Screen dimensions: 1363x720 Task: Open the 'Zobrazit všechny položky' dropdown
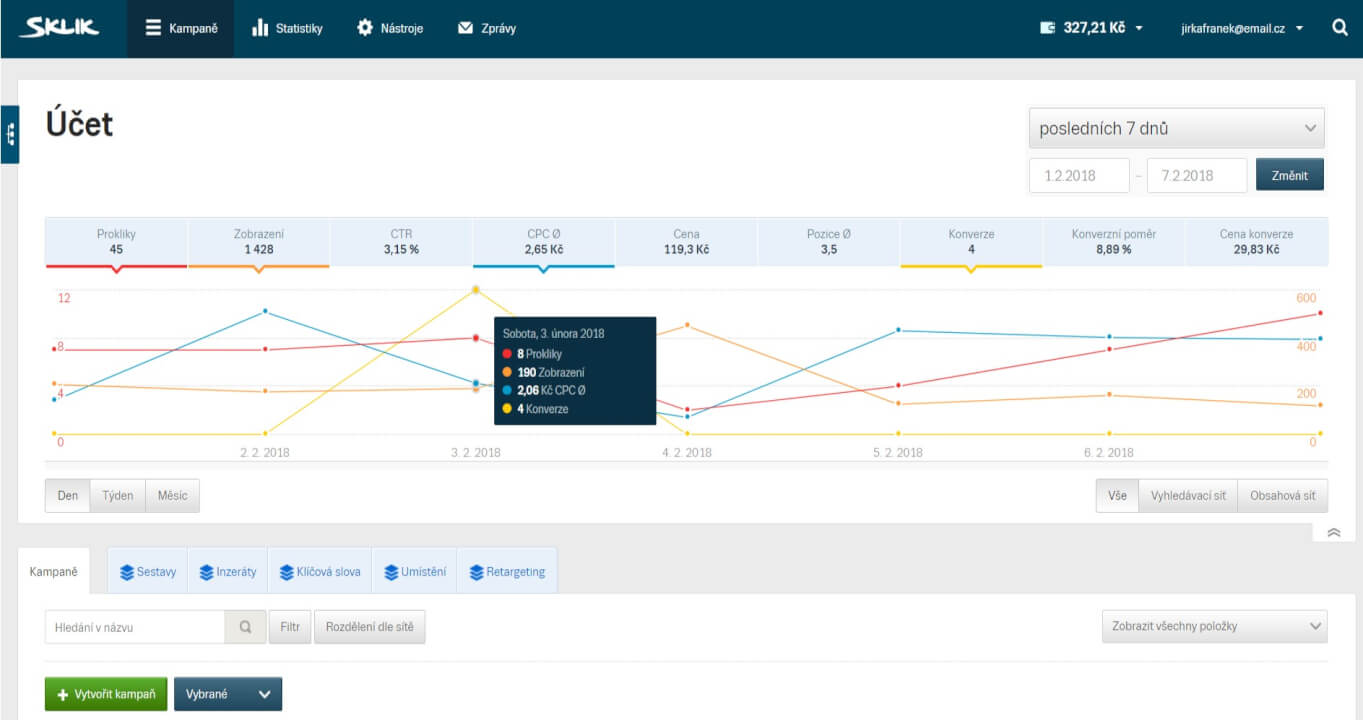pos(1214,627)
